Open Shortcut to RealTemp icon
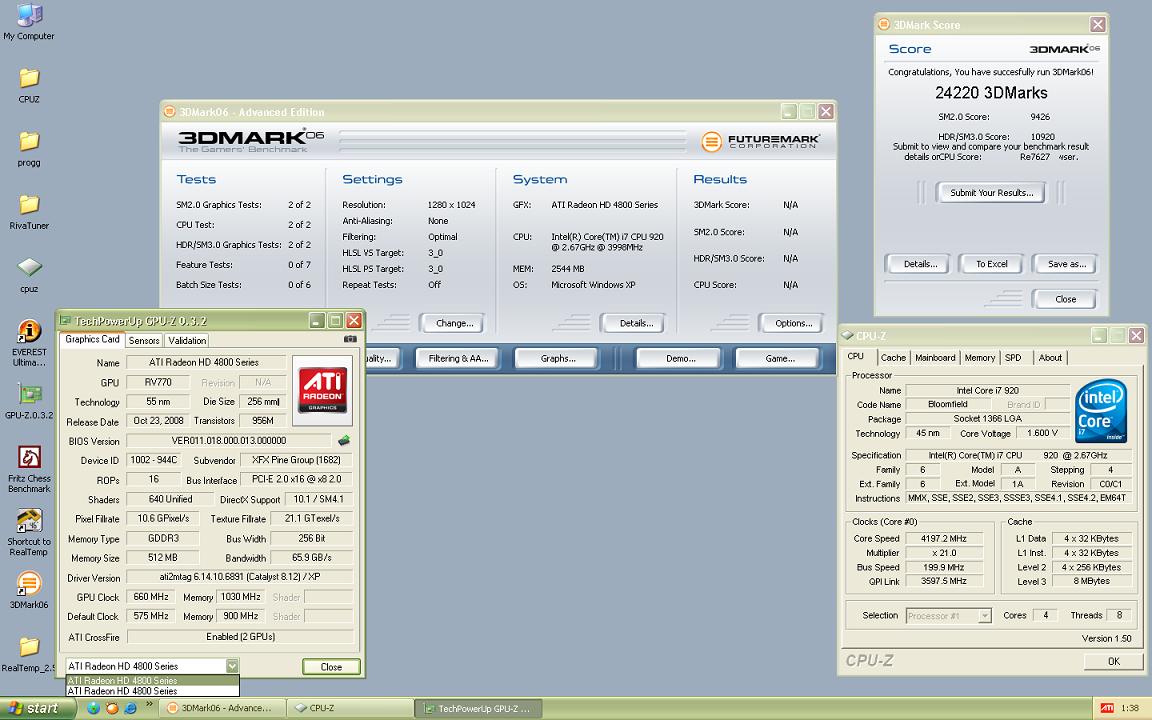 coord(29,533)
